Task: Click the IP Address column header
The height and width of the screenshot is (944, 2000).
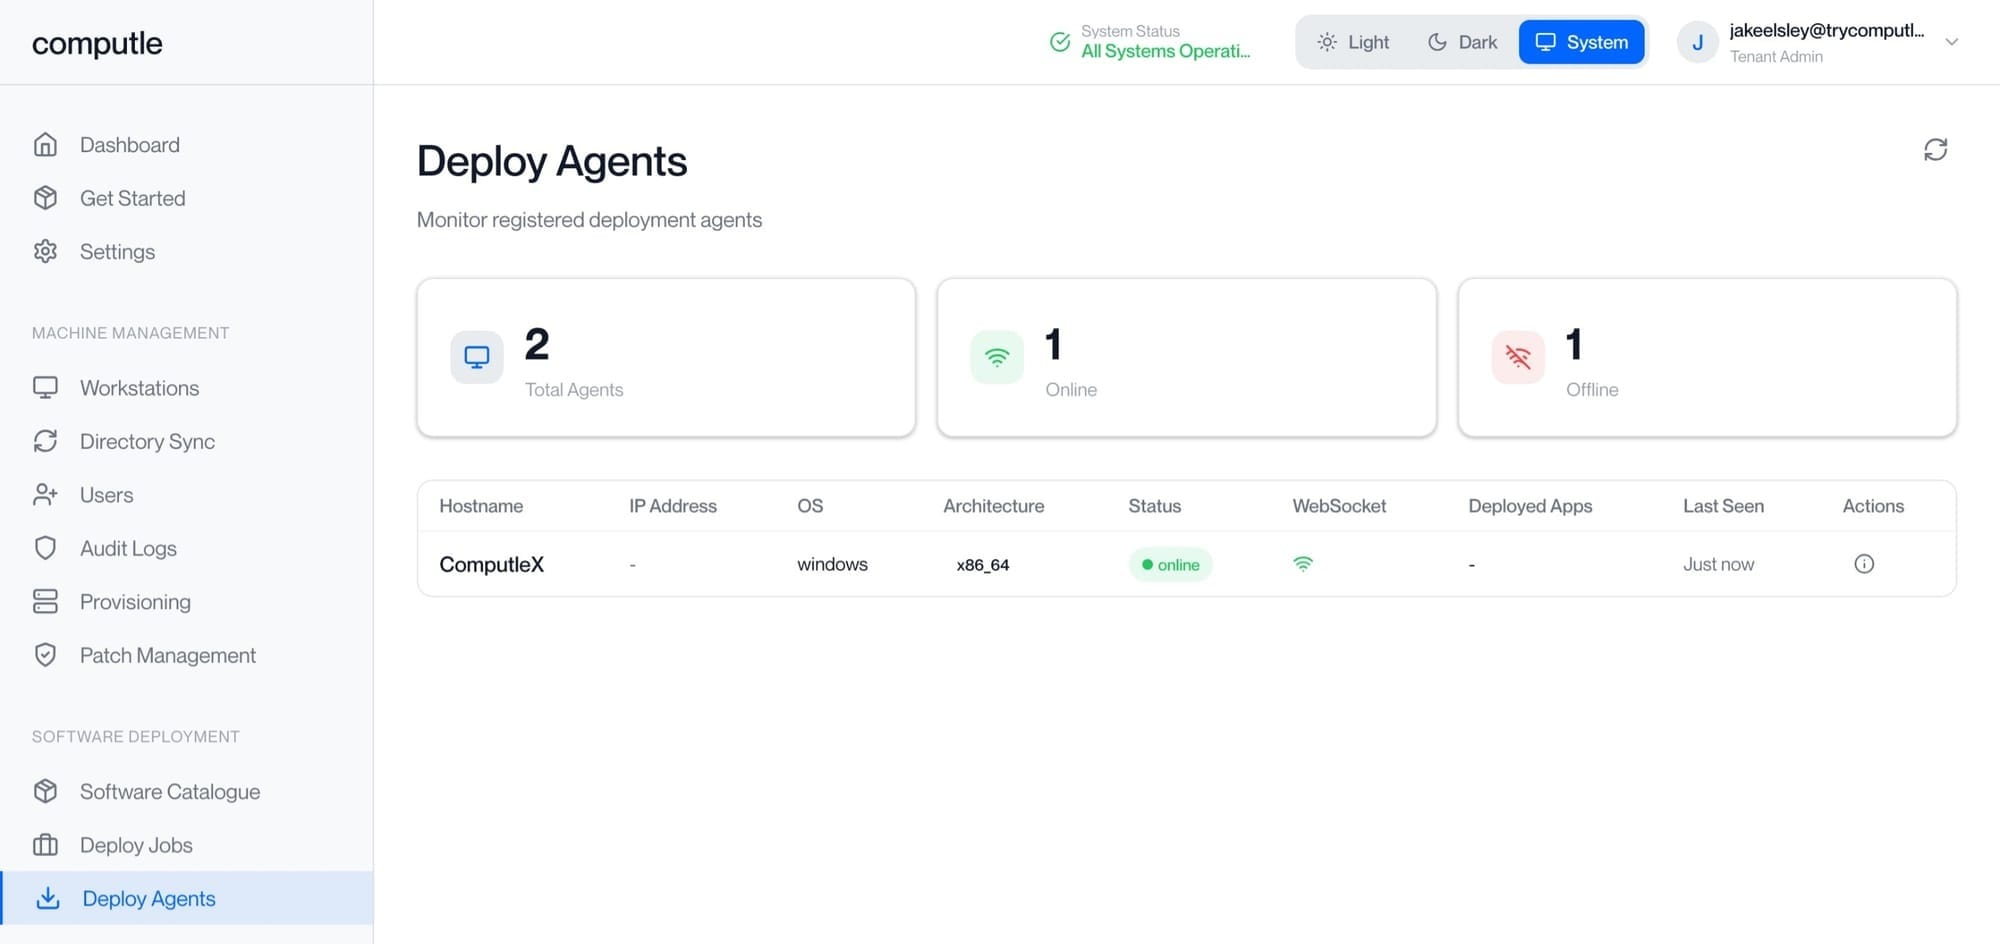Action: coord(672,506)
